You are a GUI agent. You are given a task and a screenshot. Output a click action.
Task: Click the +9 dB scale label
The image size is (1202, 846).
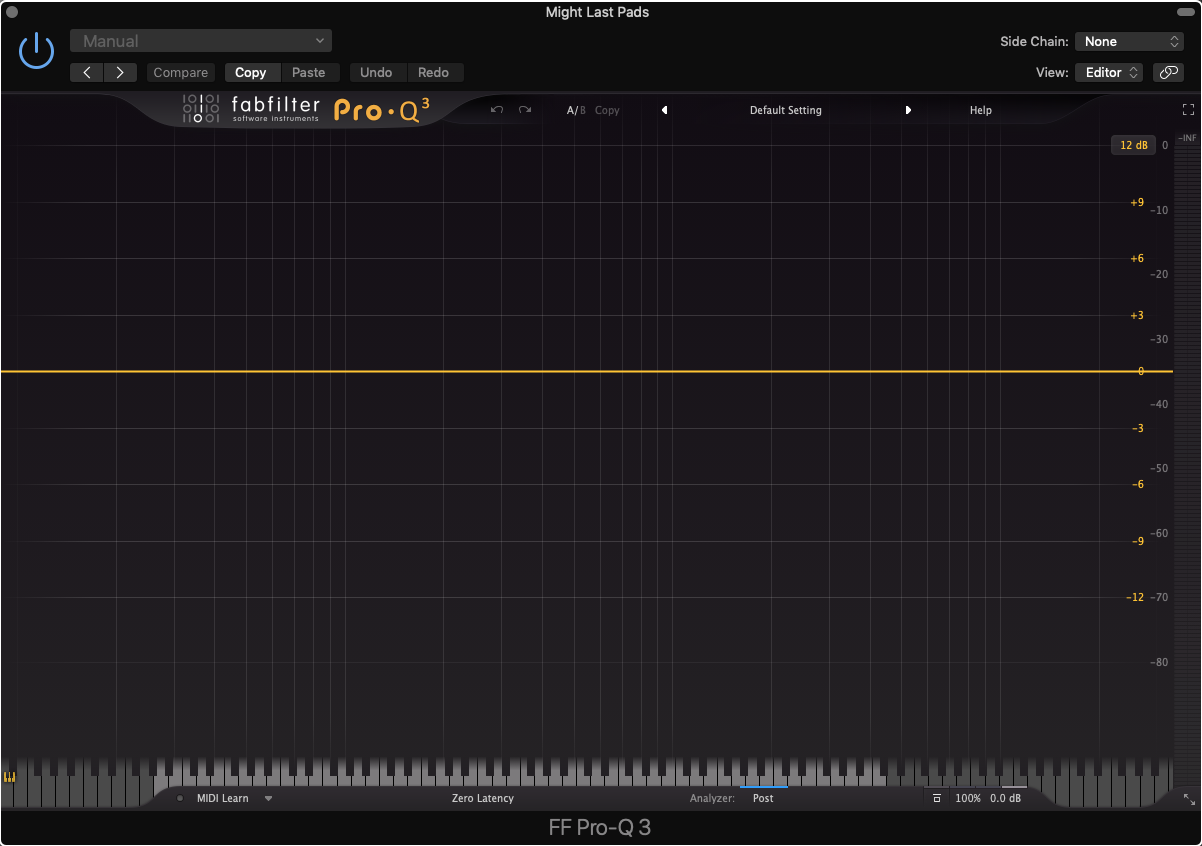[1137, 202]
